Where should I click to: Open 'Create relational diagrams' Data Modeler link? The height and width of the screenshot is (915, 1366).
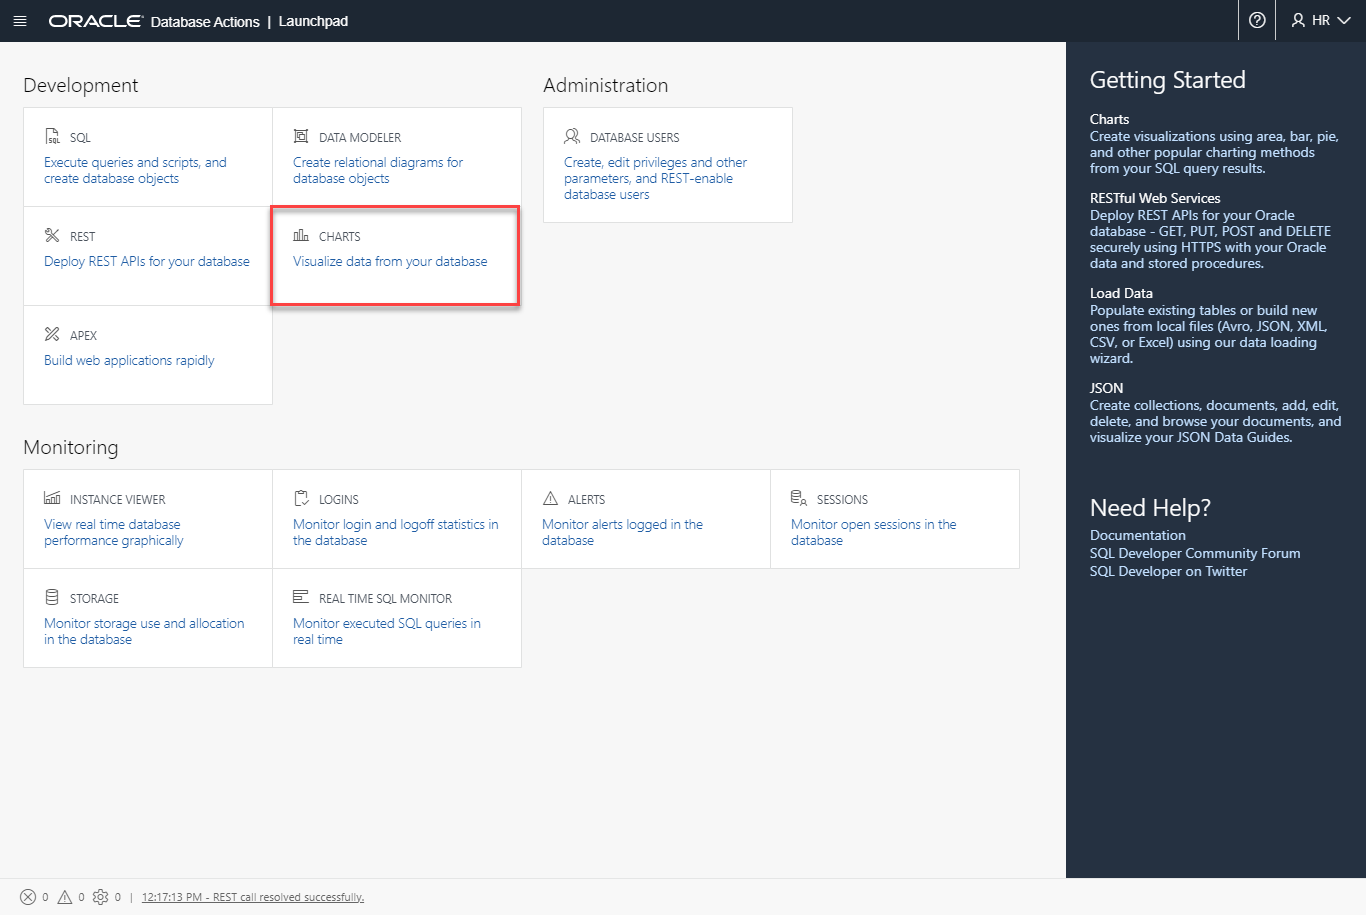378,170
